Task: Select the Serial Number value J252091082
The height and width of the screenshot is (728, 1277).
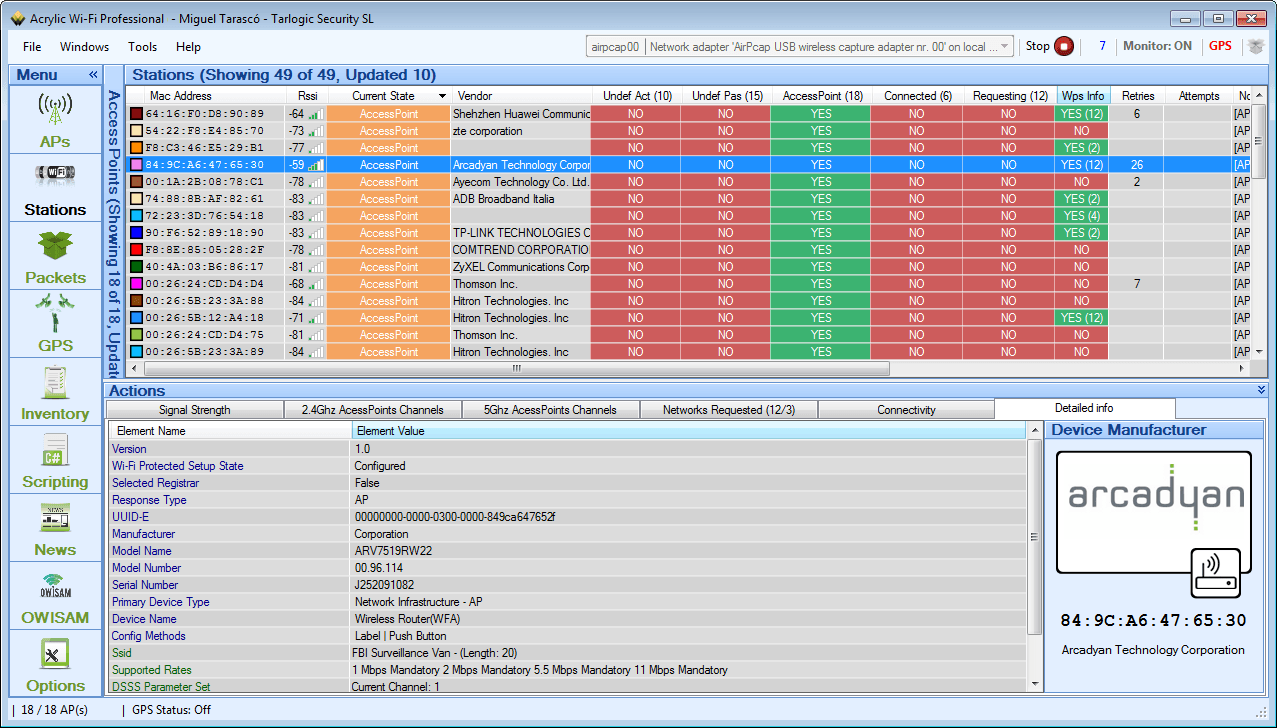Action: tap(384, 585)
